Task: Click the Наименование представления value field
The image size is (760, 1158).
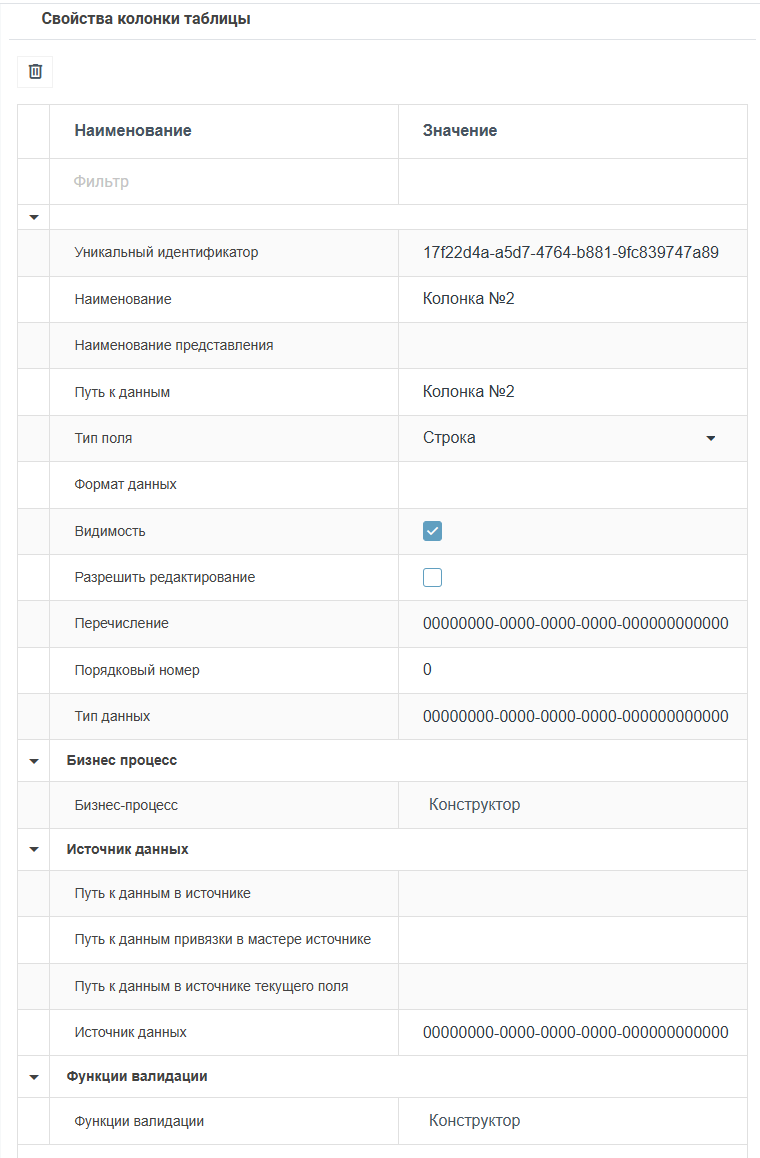Action: click(572, 346)
